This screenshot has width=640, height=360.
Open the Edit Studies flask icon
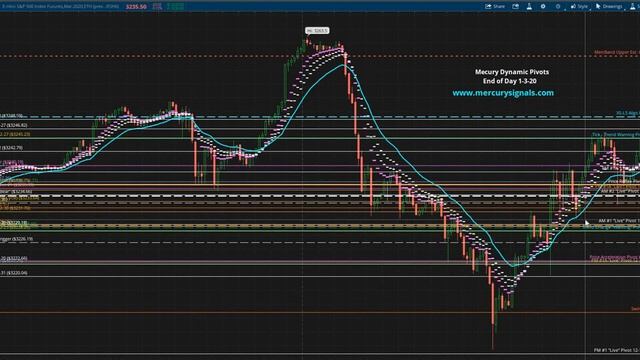529,6
